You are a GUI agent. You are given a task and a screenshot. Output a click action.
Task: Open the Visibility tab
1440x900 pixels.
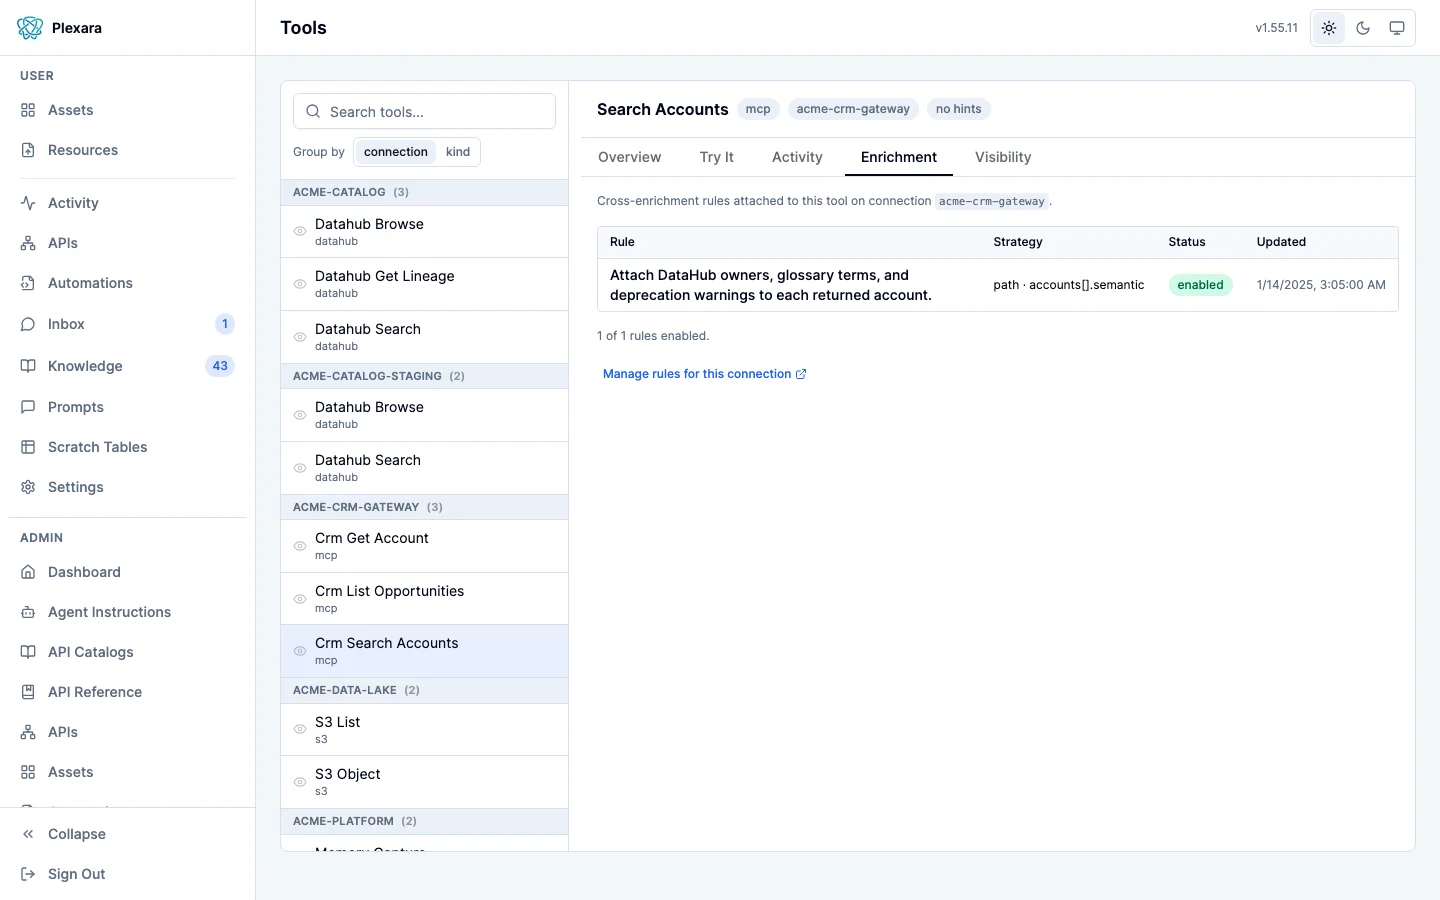[1003, 157]
